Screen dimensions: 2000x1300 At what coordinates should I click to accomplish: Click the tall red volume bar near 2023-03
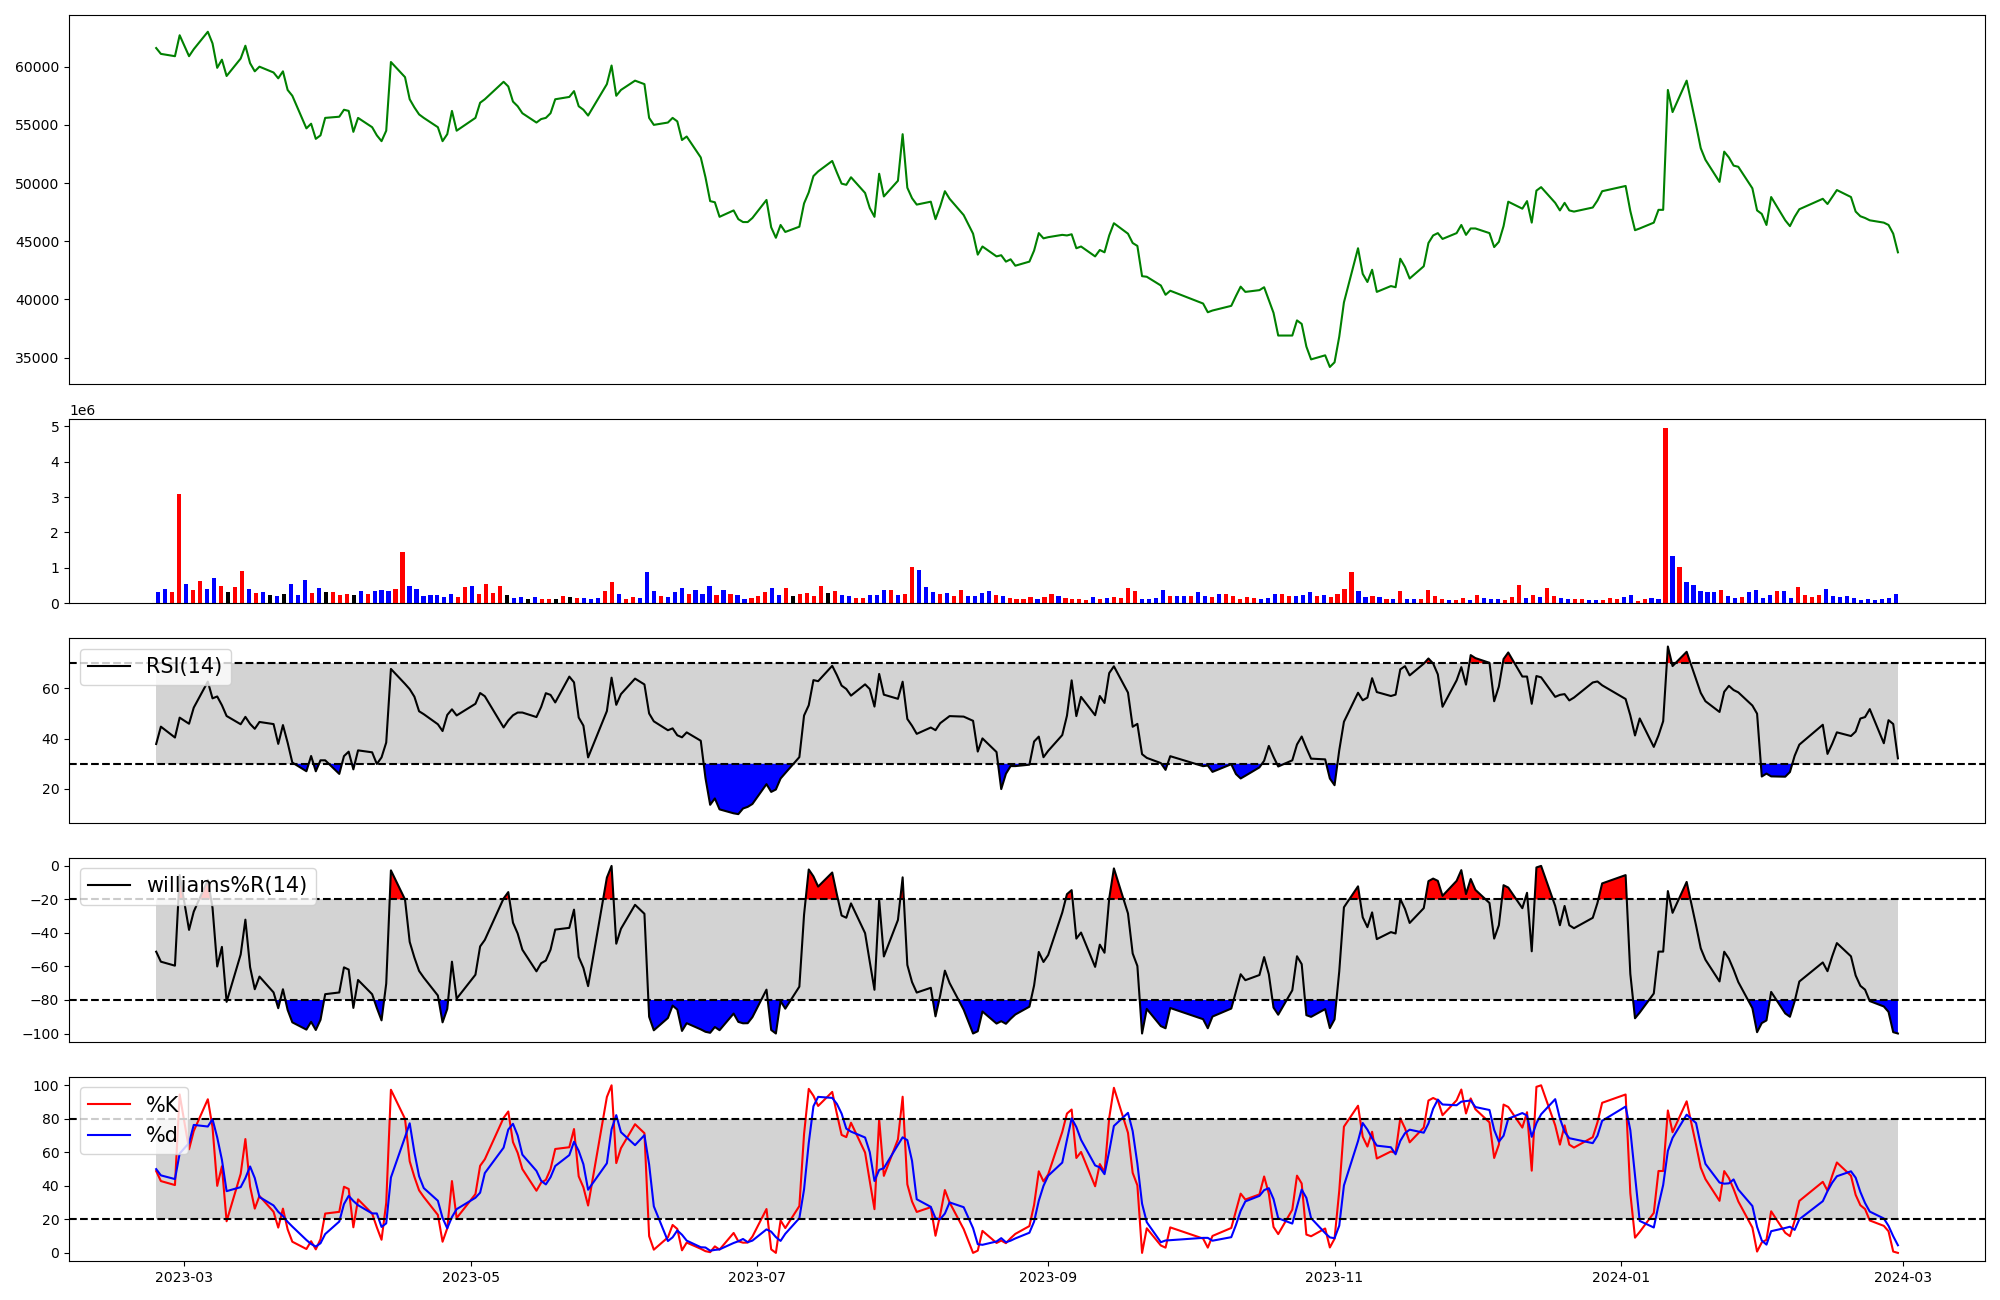[179, 548]
